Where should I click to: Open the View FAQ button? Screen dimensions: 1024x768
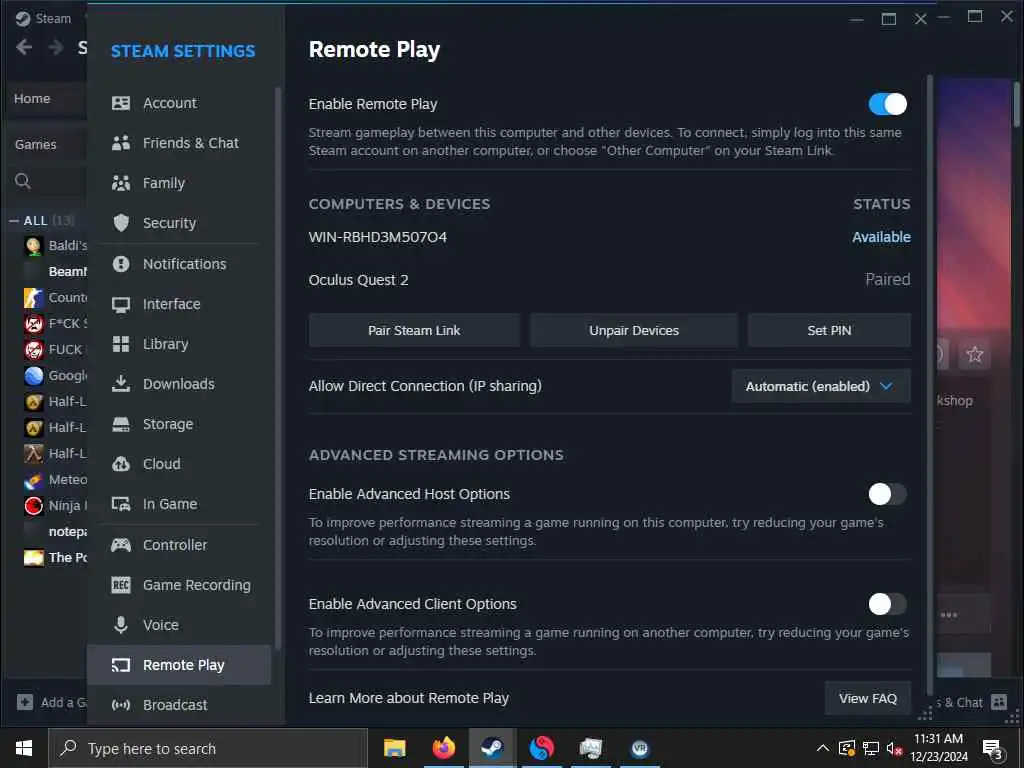click(x=868, y=699)
